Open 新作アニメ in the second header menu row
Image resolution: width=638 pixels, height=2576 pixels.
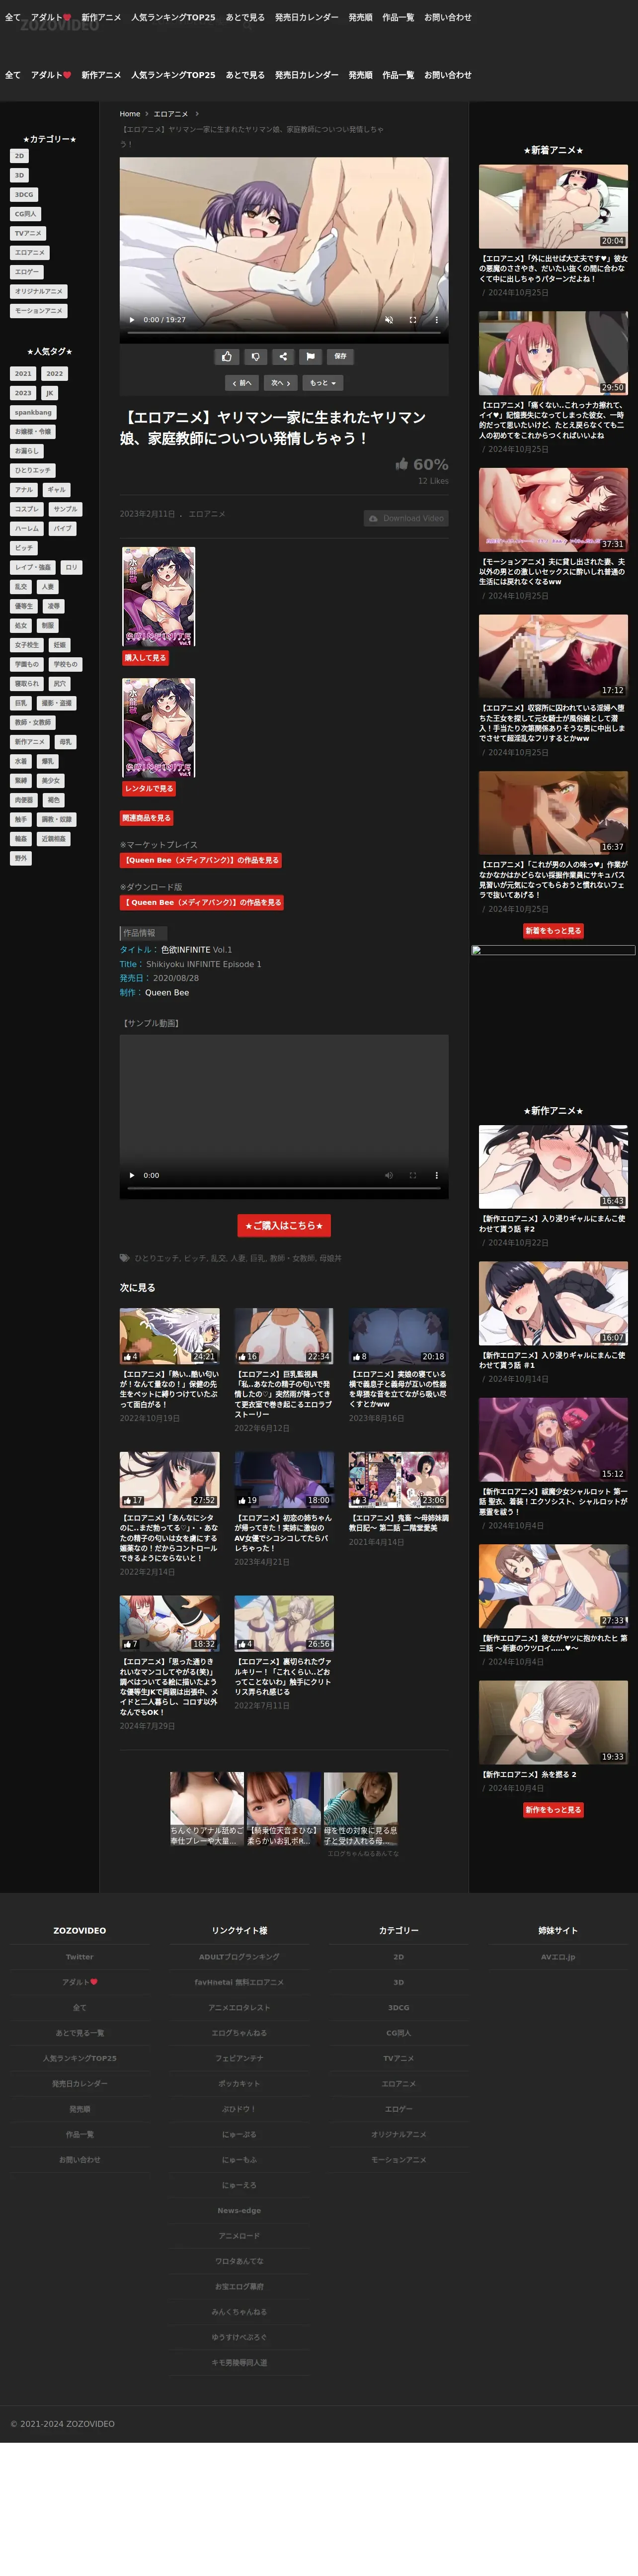click(101, 75)
